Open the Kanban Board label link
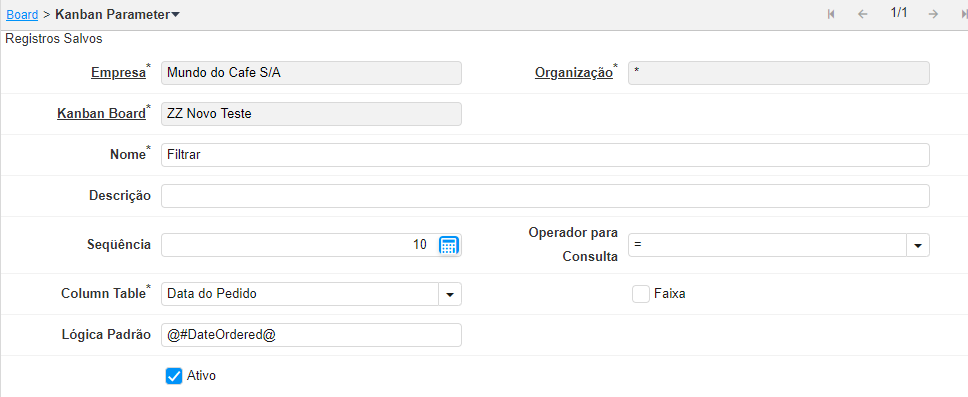The height and width of the screenshot is (397, 968). pos(101,114)
